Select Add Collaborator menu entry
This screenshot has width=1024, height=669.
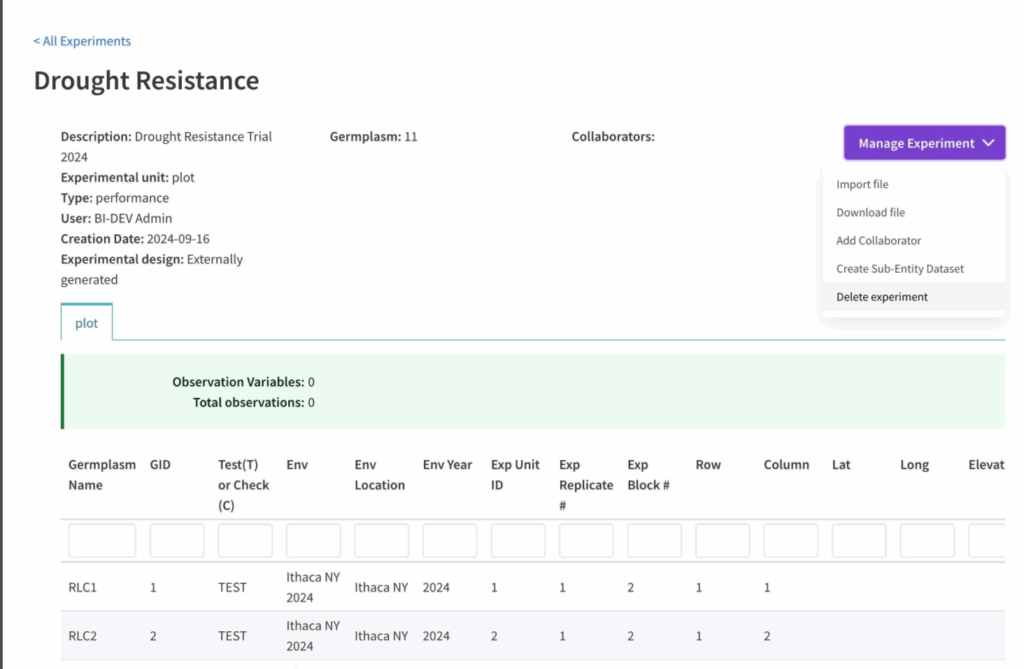pos(878,240)
